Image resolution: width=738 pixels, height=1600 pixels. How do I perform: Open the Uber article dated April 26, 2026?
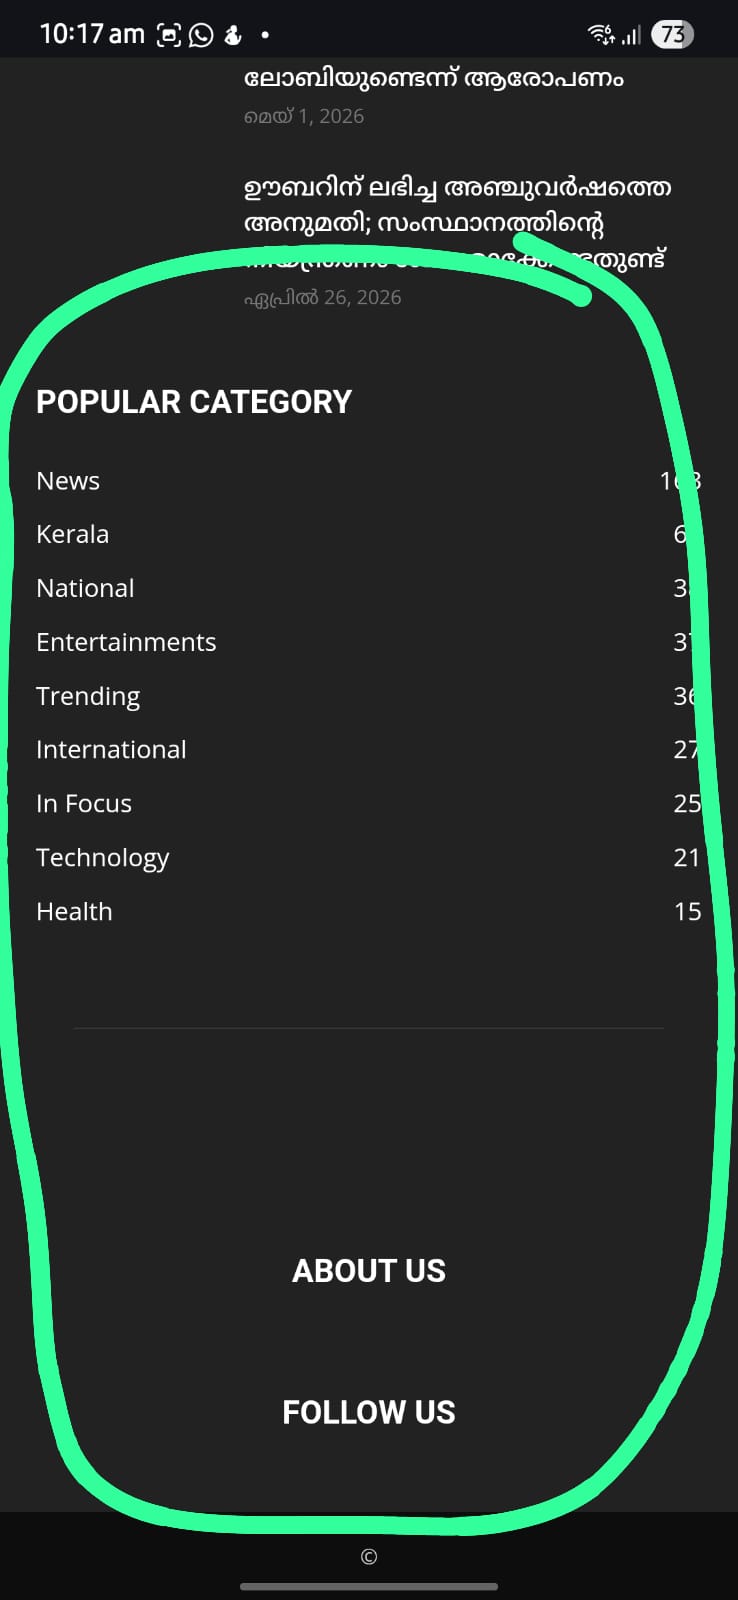(457, 223)
